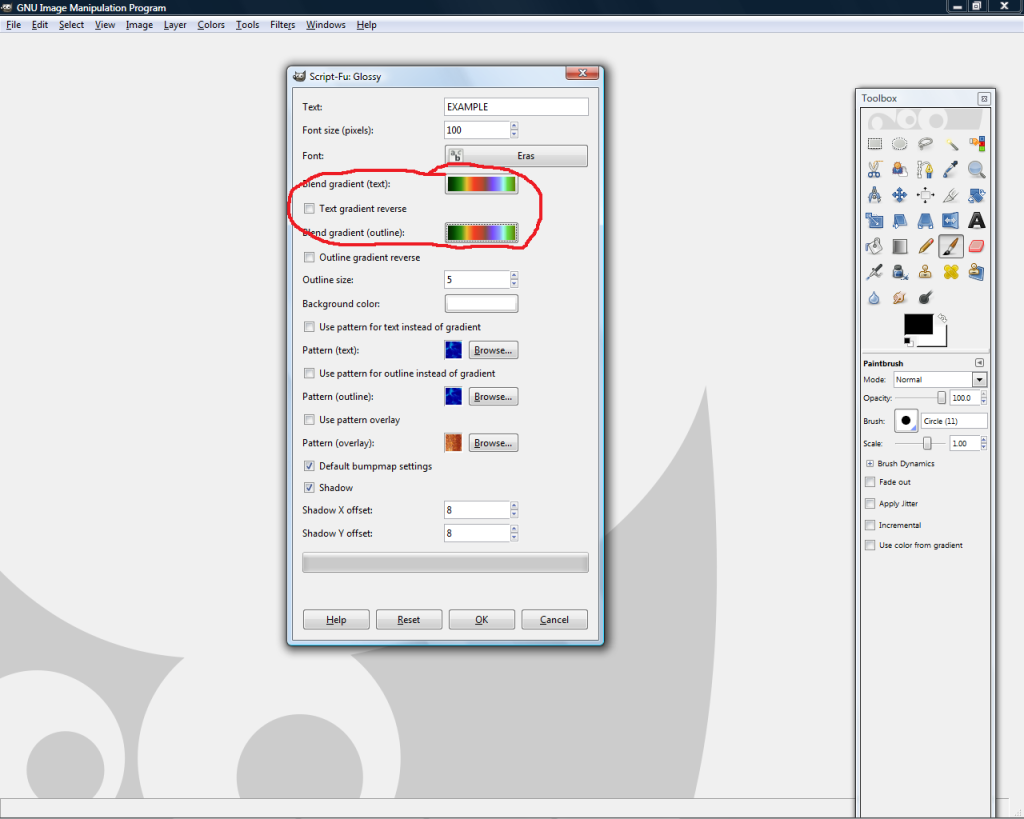Pick the Heal tool

click(951, 272)
